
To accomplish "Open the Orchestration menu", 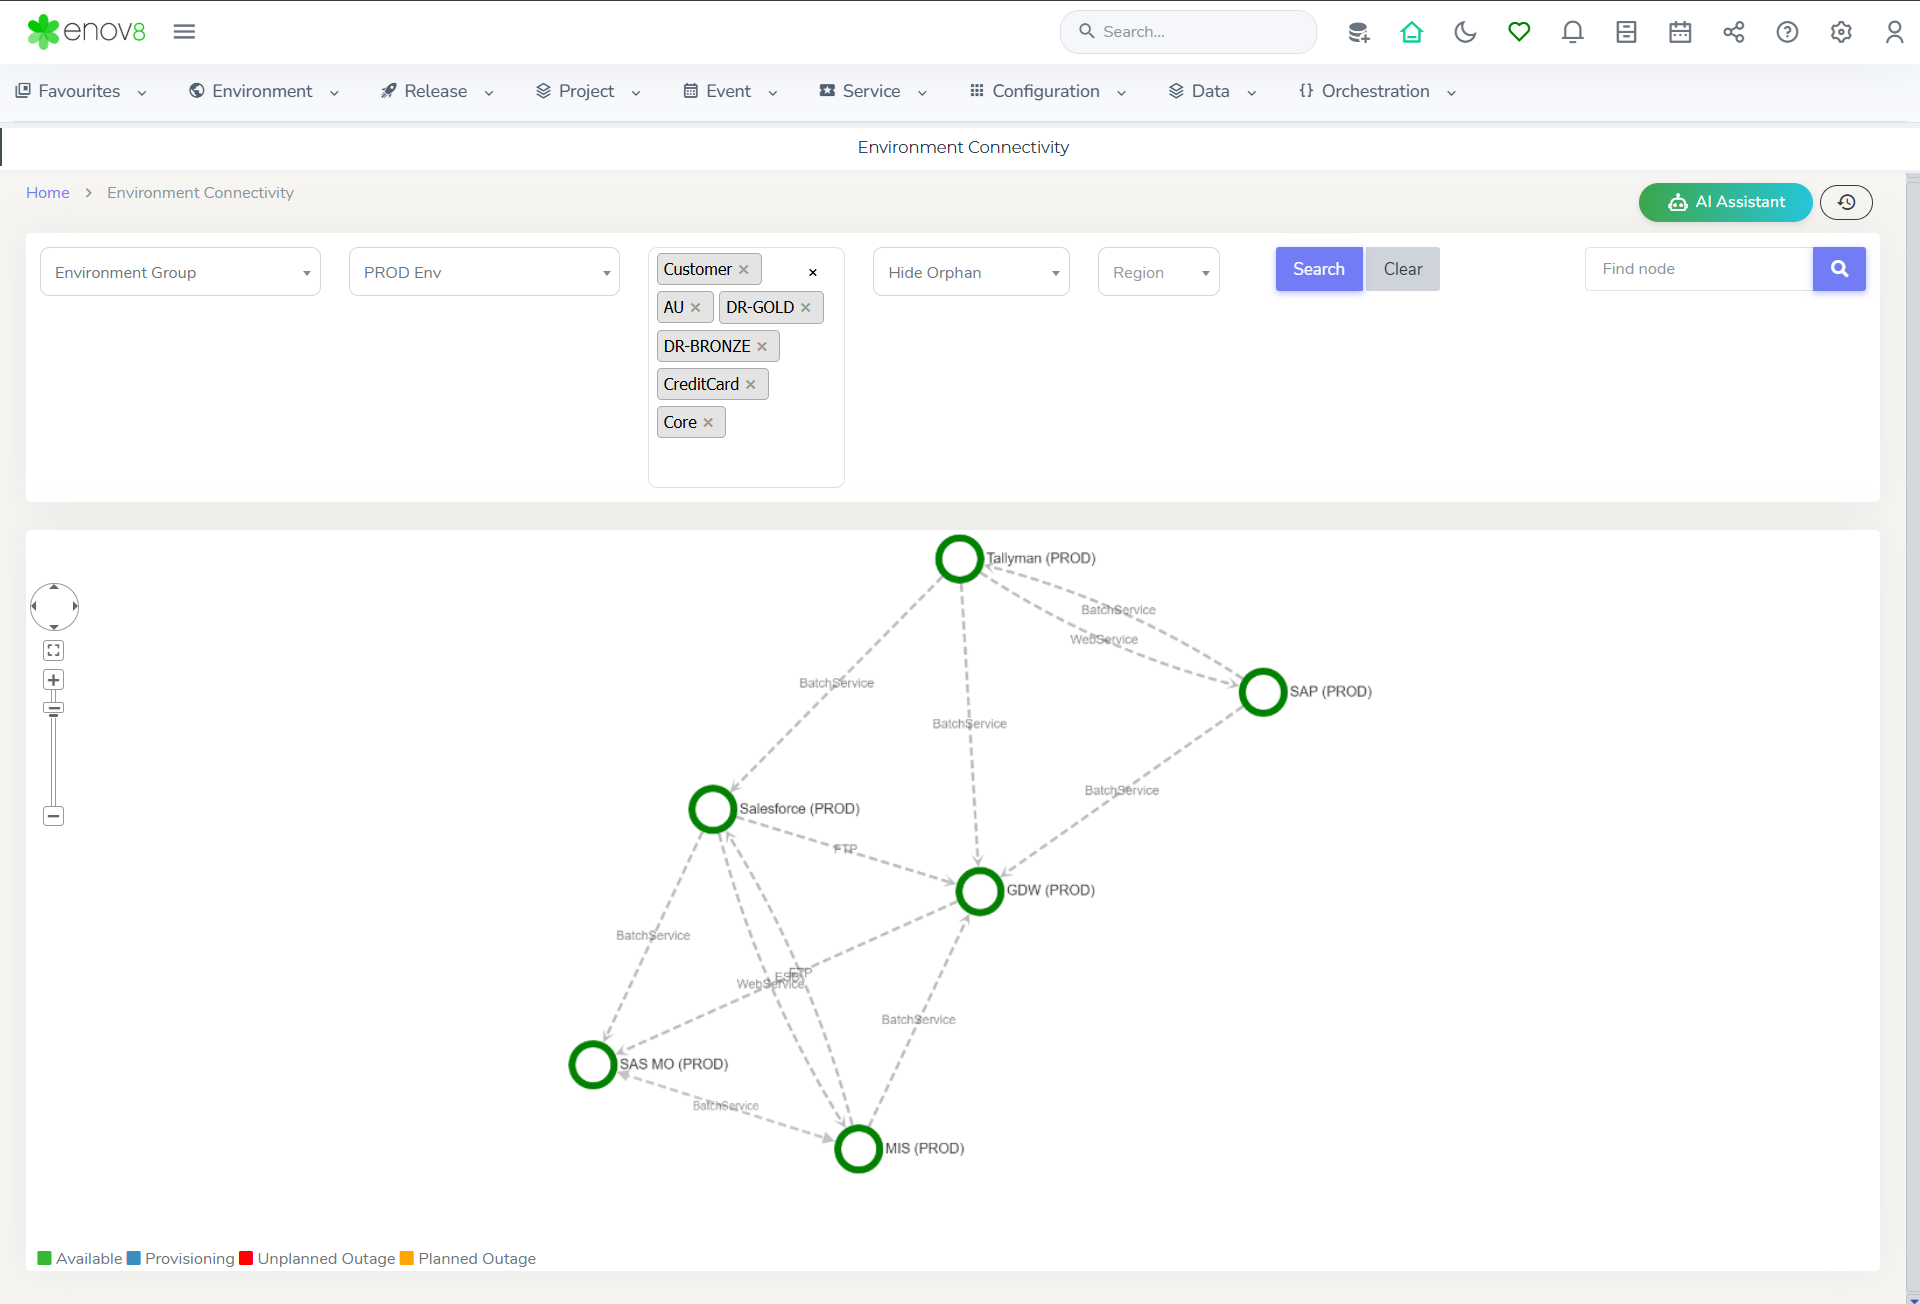I will pos(1376,91).
